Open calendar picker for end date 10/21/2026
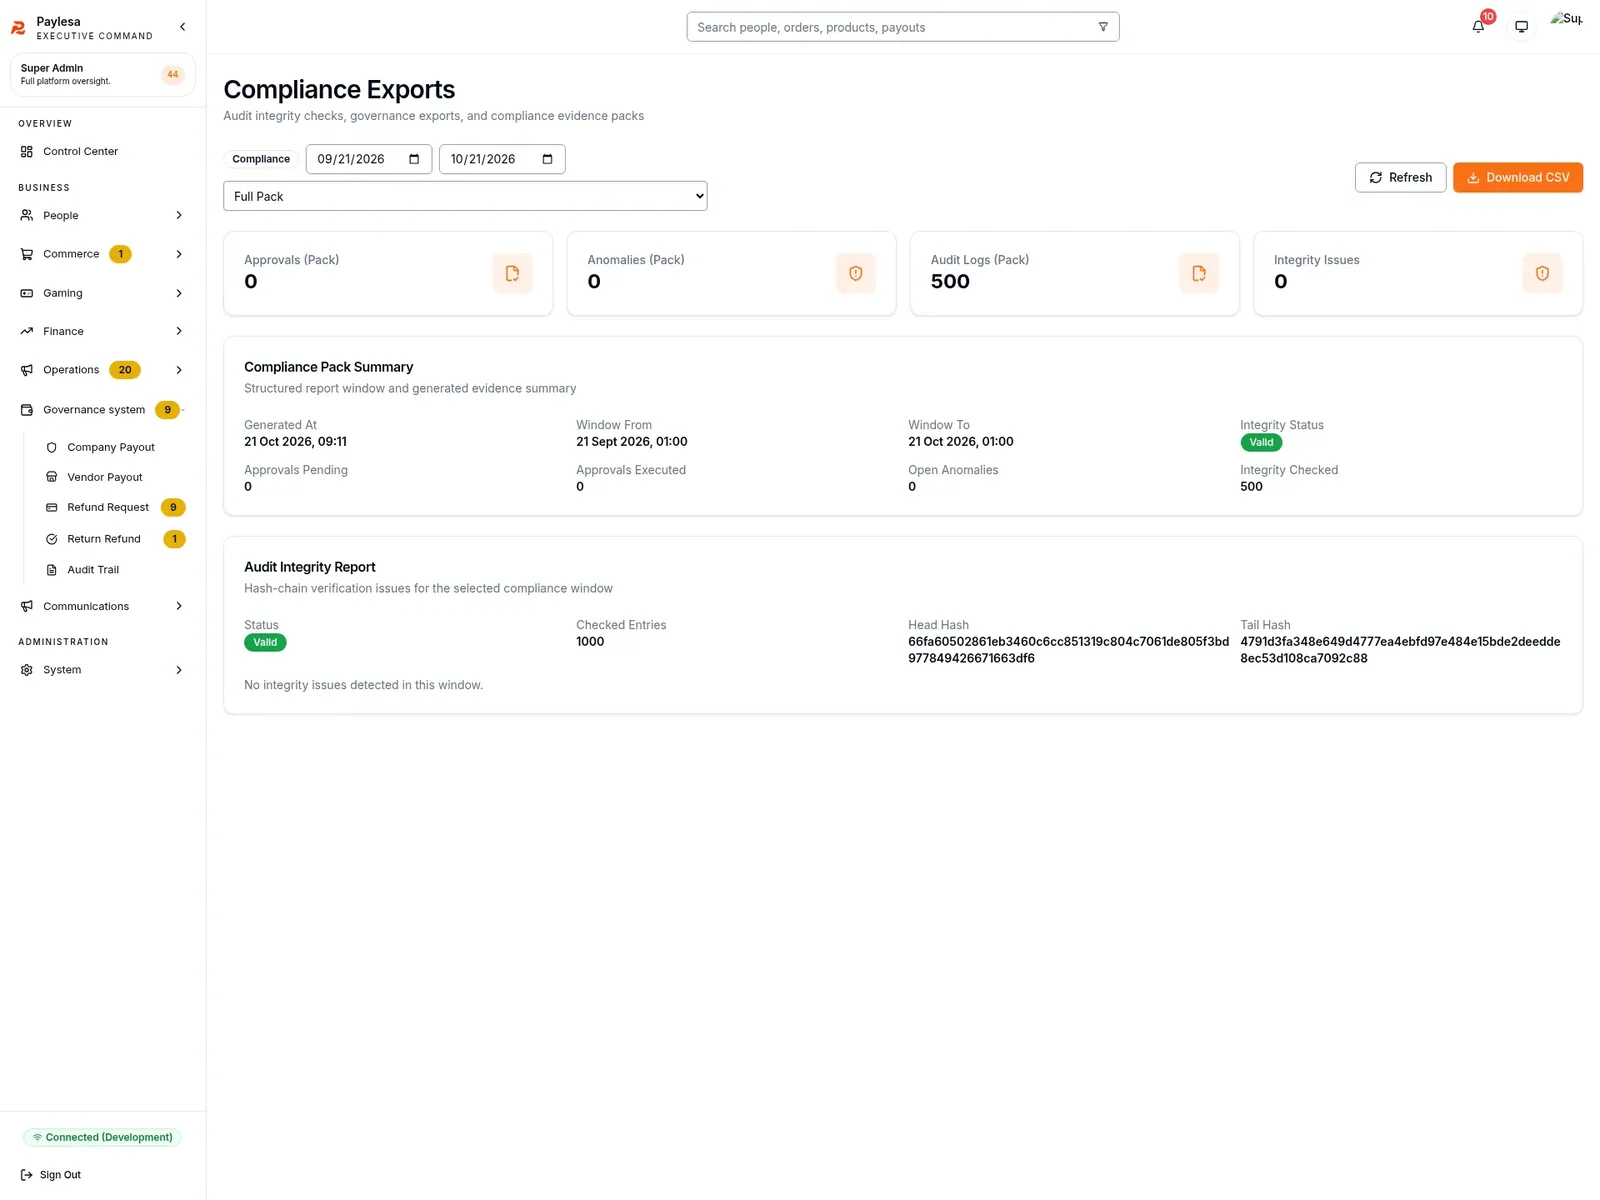Screen dimensions: 1600x1200 coord(547,159)
